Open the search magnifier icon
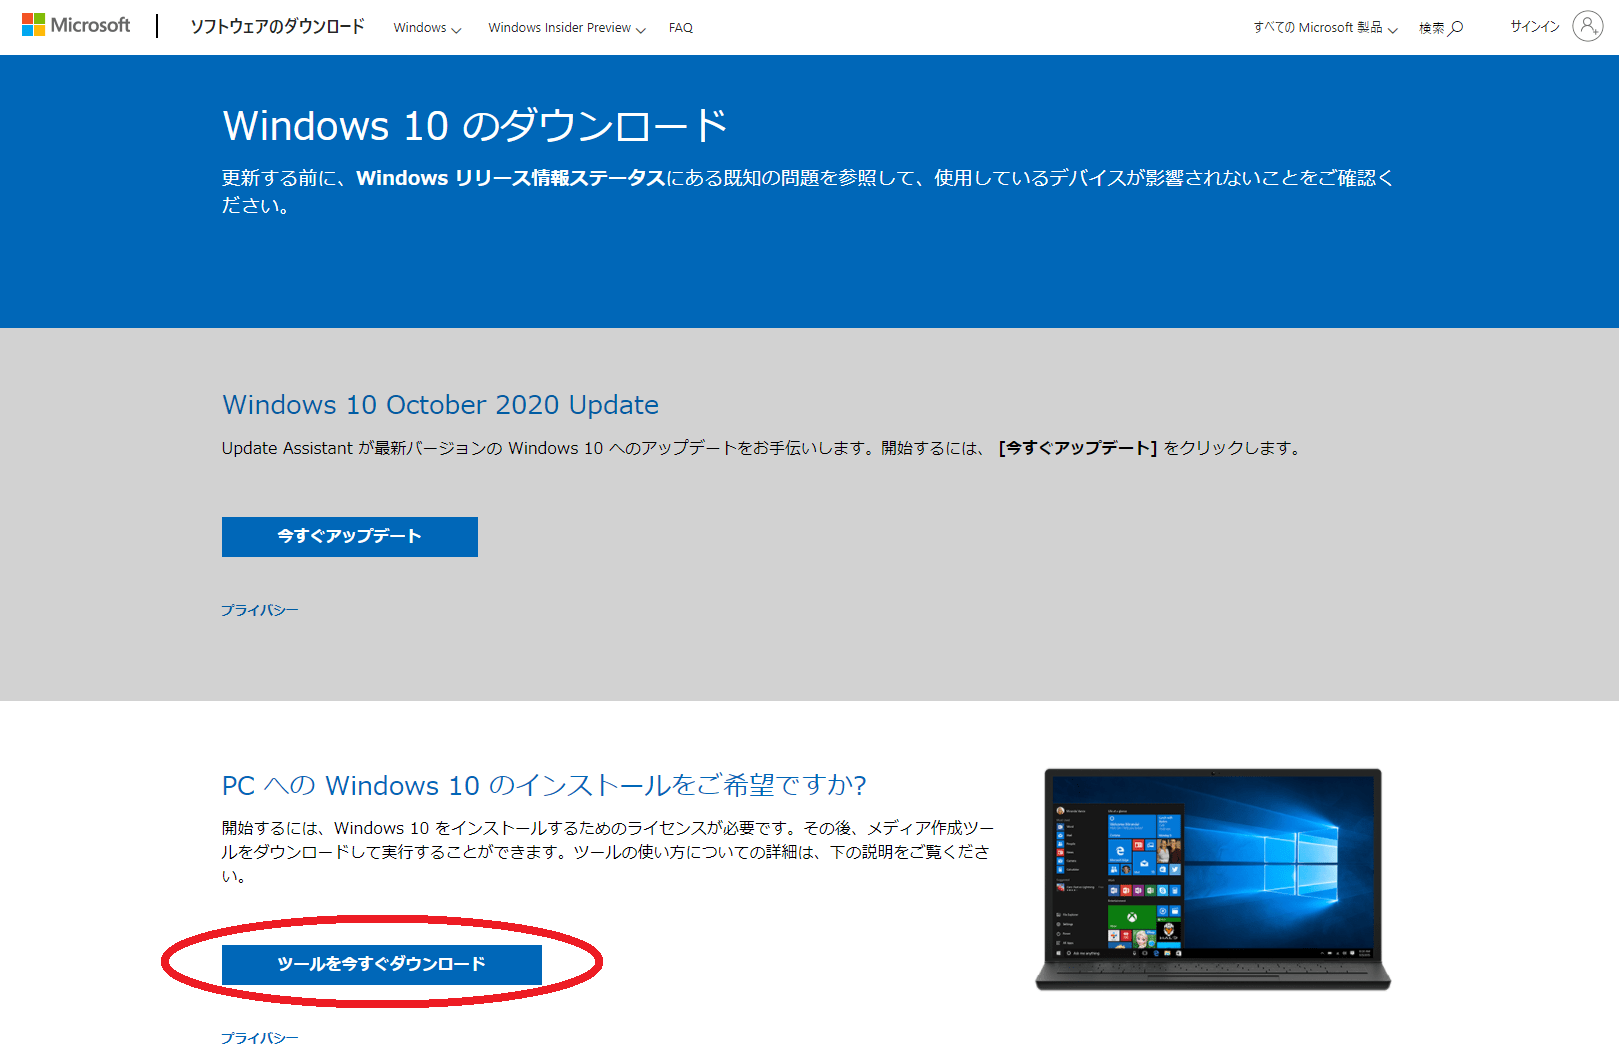This screenshot has height=1048, width=1619. pyautogui.click(x=1456, y=28)
